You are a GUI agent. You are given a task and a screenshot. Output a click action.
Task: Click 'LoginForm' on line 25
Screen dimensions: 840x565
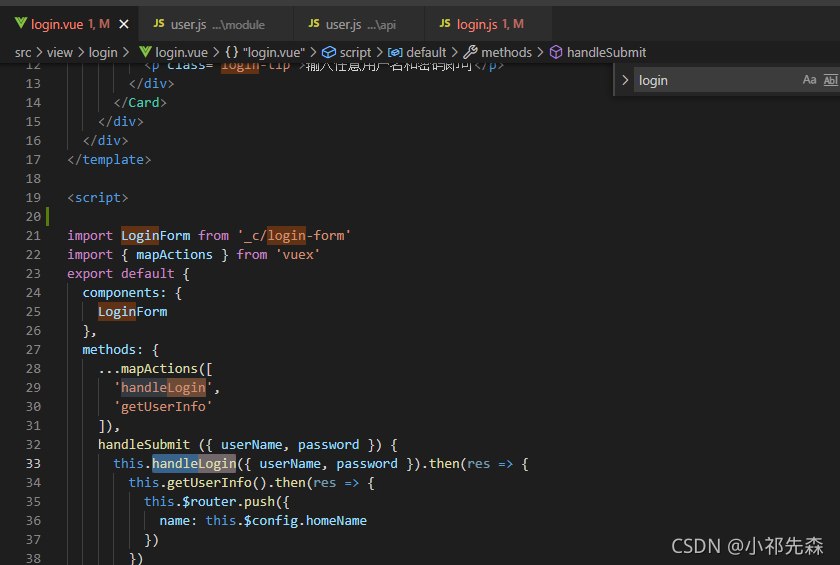tap(132, 312)
